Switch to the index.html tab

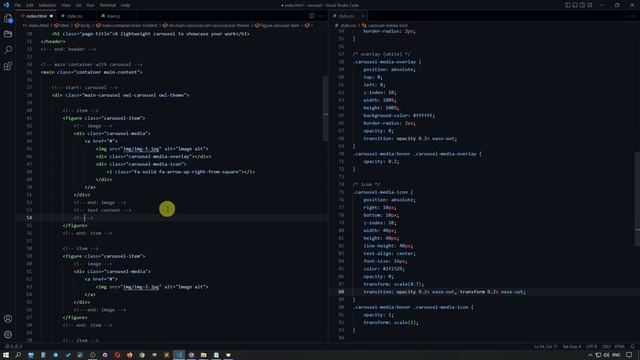click(x=37, y=16)
